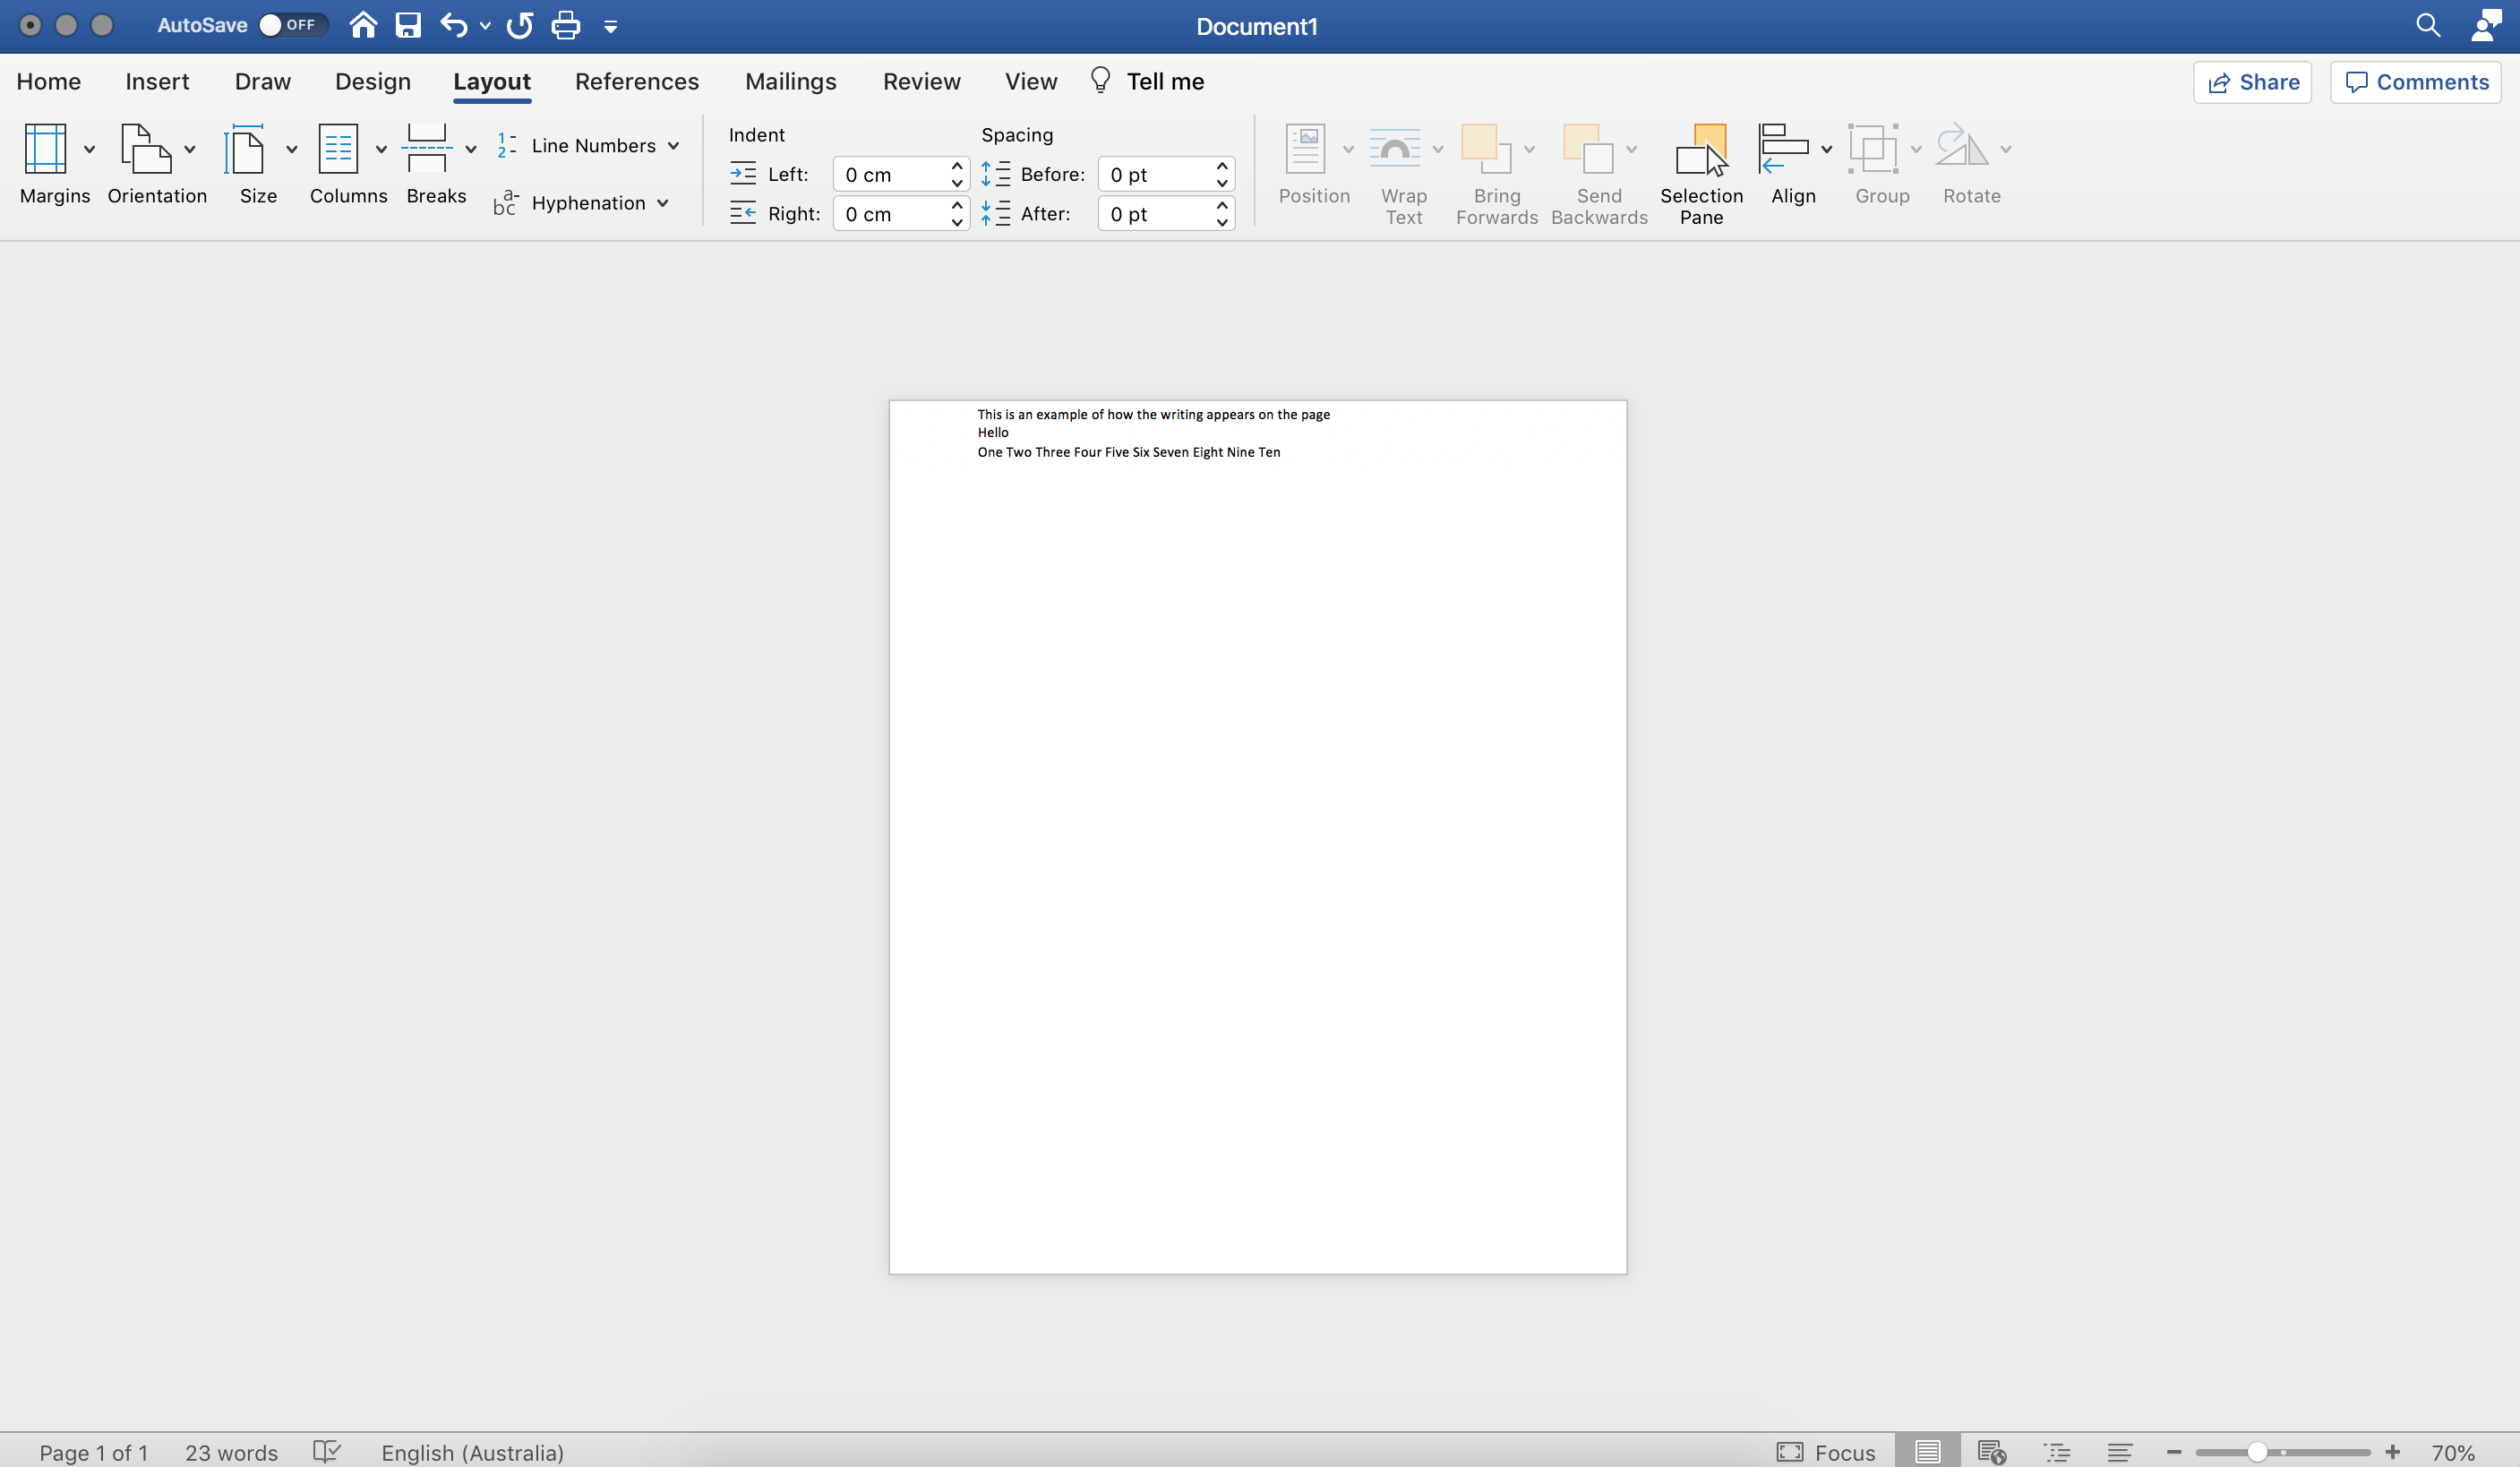Open the Design tab
Screen dimensions: 2520x1467
(x=372, y=81)
